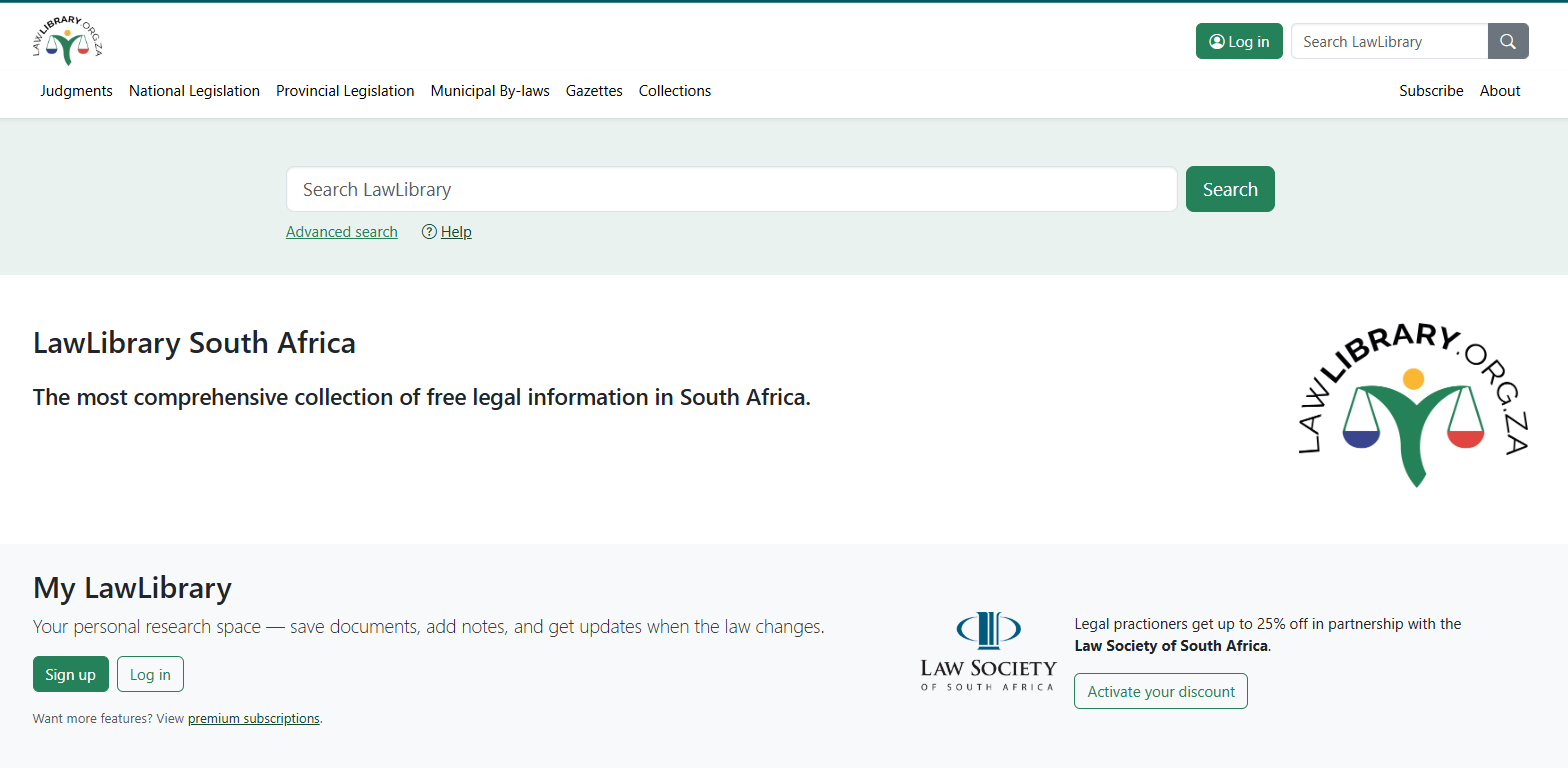
Task: Visit the About page
Action: [1500, 91]
